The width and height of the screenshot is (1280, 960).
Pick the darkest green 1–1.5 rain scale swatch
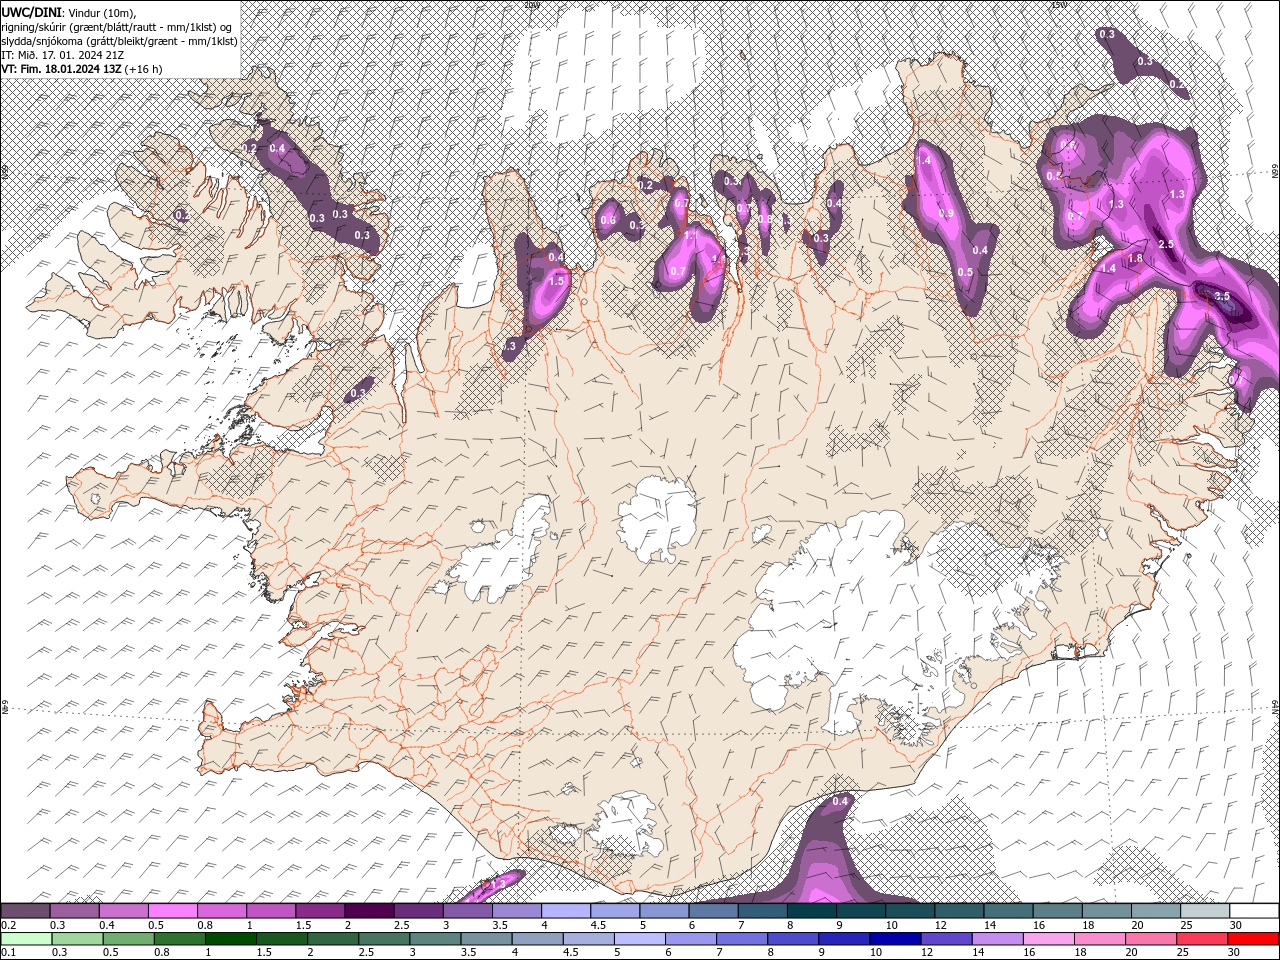pos(232,939)
